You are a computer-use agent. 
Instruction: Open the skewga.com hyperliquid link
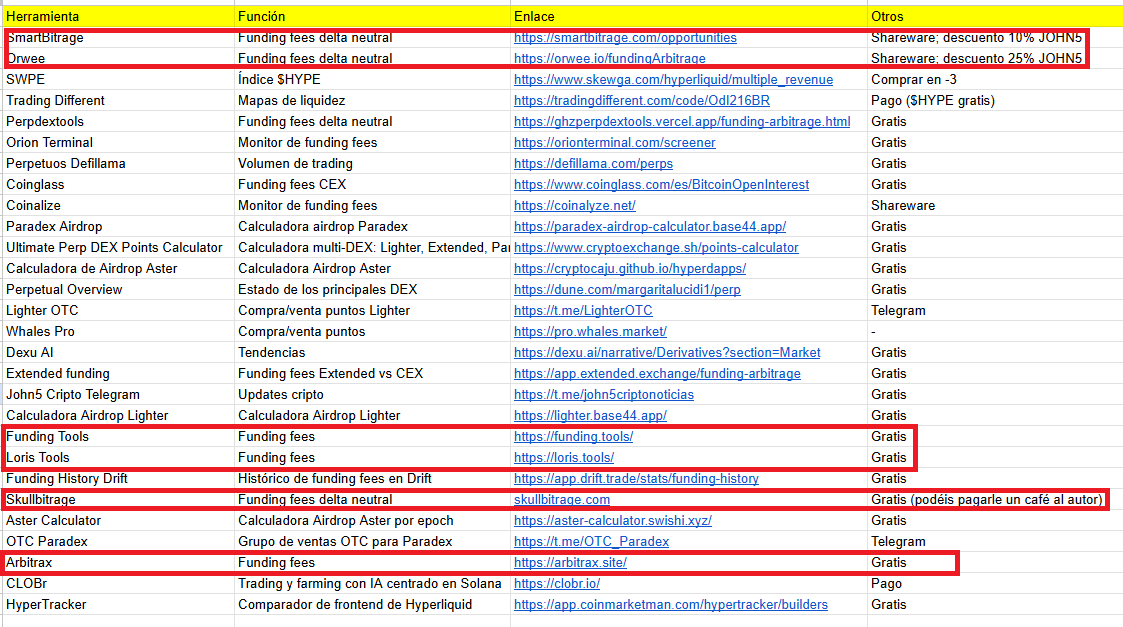pos(673,80)
